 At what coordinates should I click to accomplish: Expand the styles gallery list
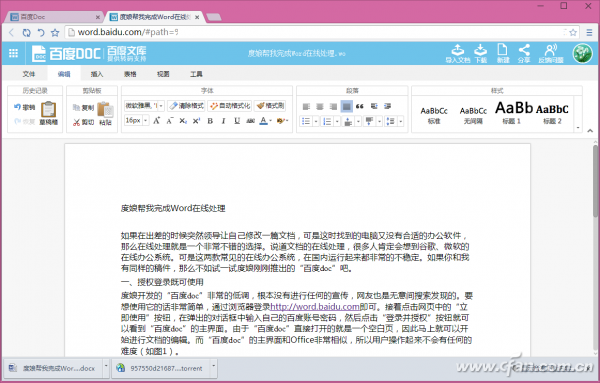(578, 127)
